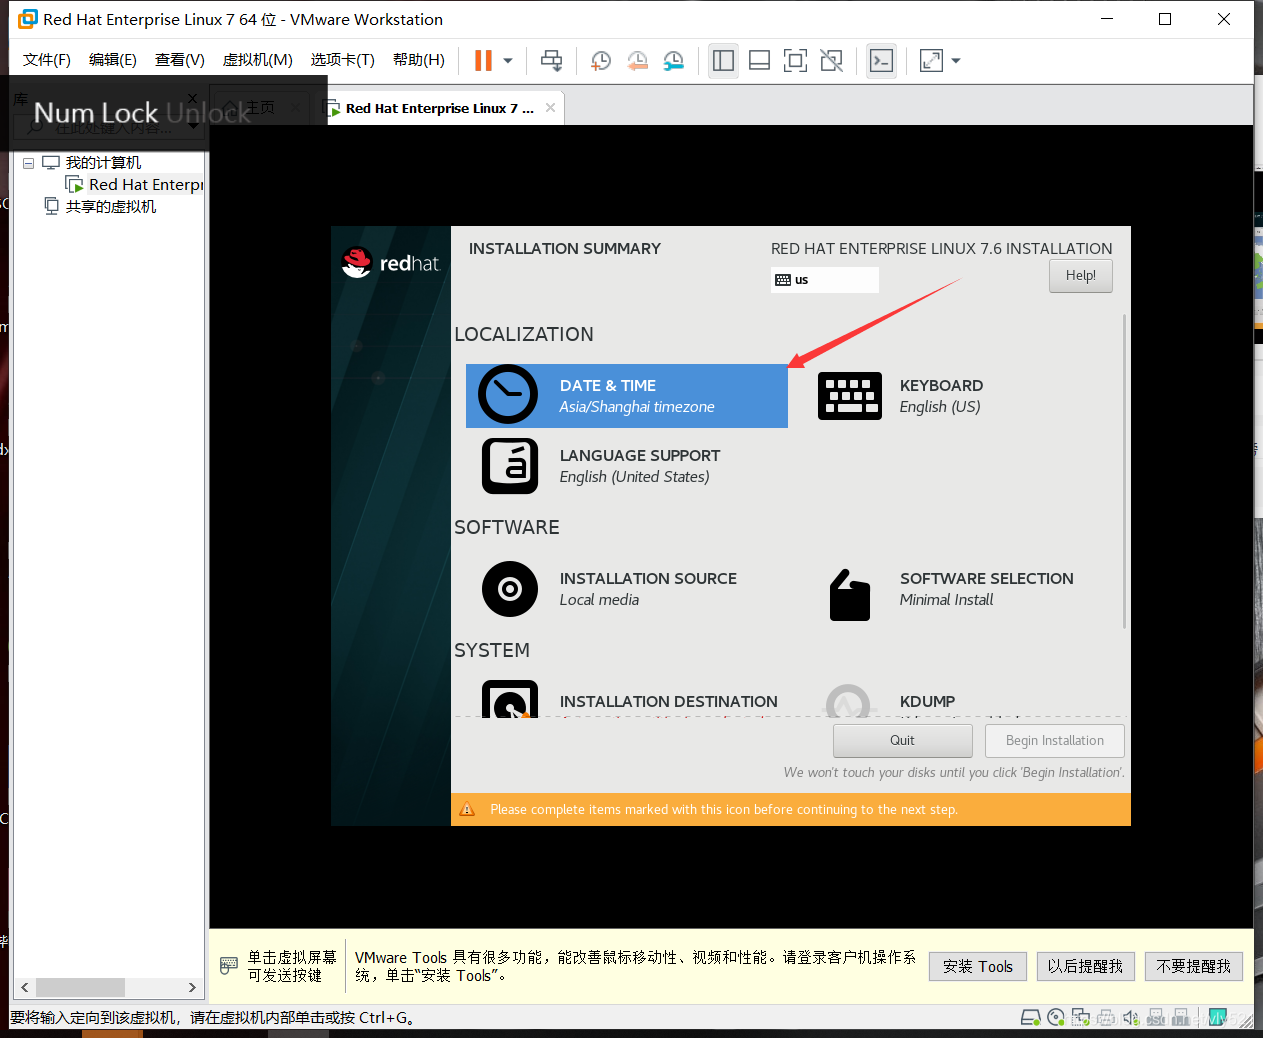Revert VM to previous snapshot
Image resolution: width=1263 pixels, height=1038 pixels.
click(x=637, y=61)
